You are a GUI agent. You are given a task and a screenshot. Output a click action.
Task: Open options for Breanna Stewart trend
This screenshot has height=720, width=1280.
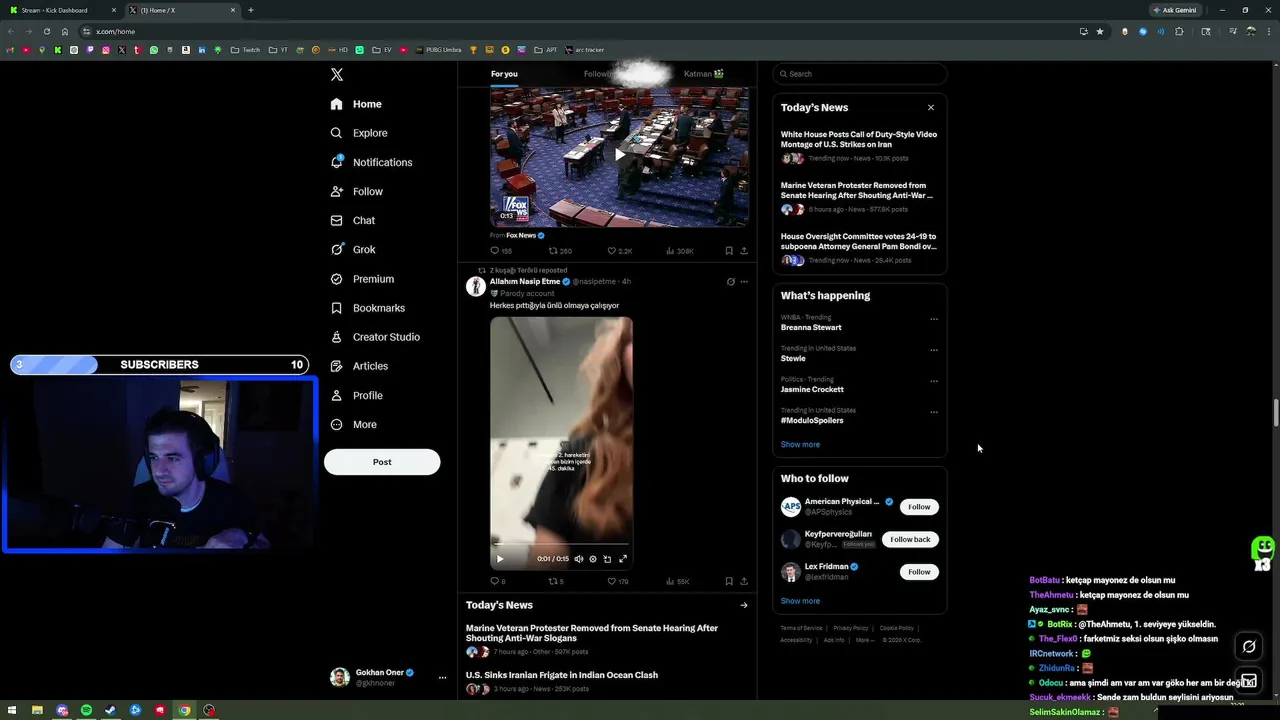pyautogui.click(x=934, y=319)
